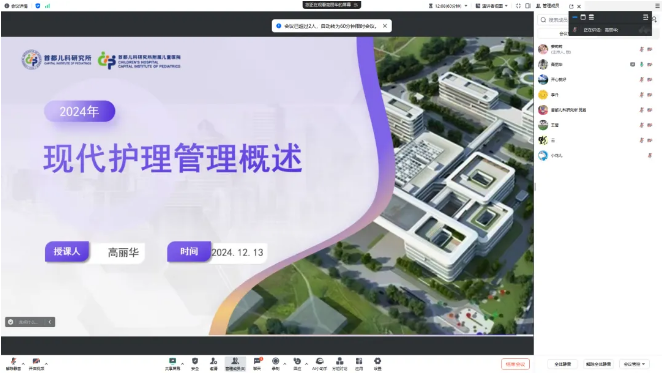Screen dimensions: 665x377
Task: Click the Mute All button below the member list
Action: point(562,364)
